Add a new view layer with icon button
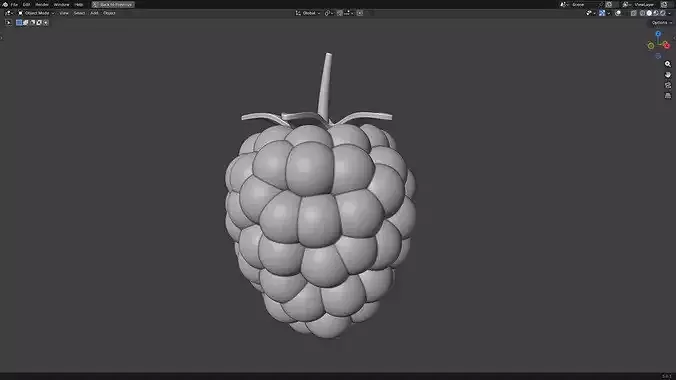The image size is (676, 380). pyautogui.click(x=664, y=5)
